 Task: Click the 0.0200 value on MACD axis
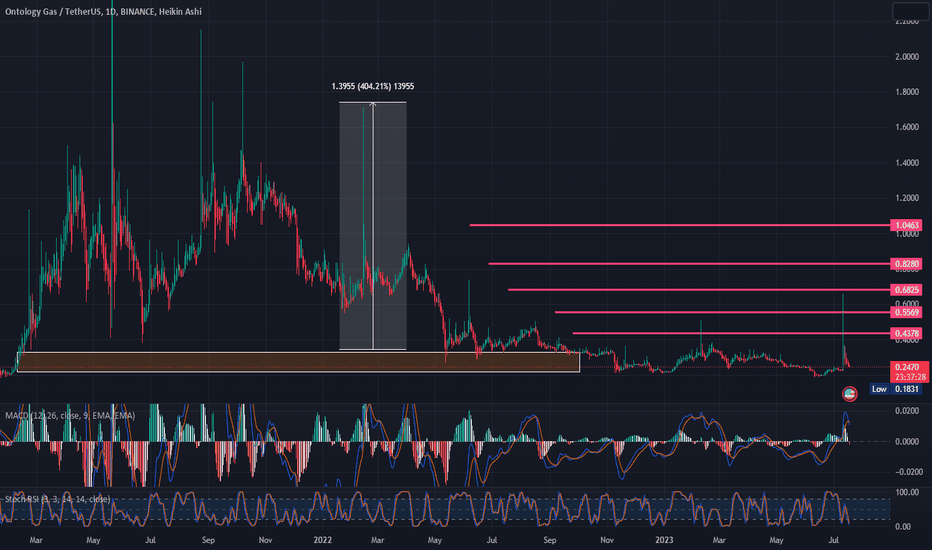tap(907, 411)
